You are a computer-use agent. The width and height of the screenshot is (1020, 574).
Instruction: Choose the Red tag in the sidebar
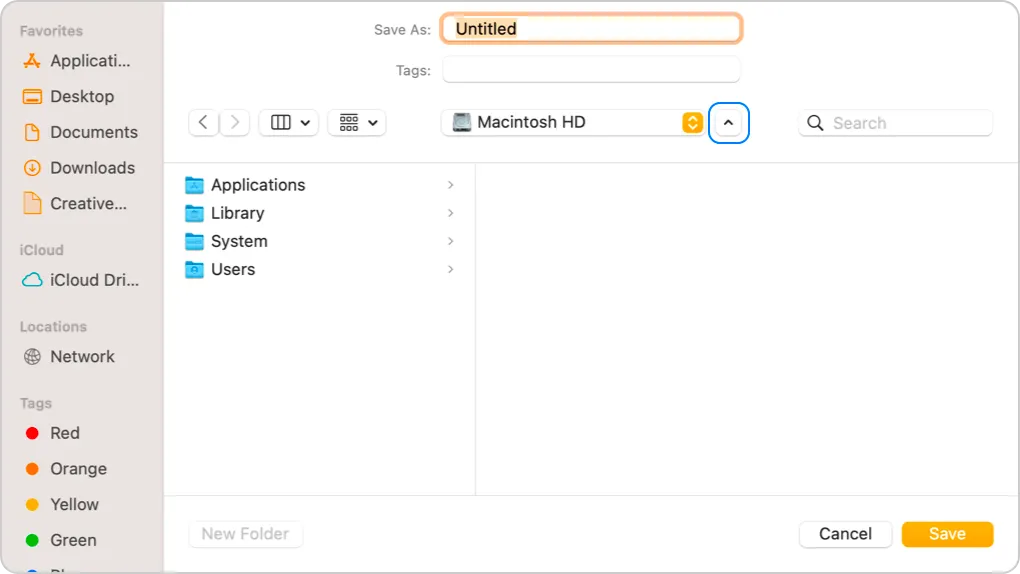coord(65,433)
